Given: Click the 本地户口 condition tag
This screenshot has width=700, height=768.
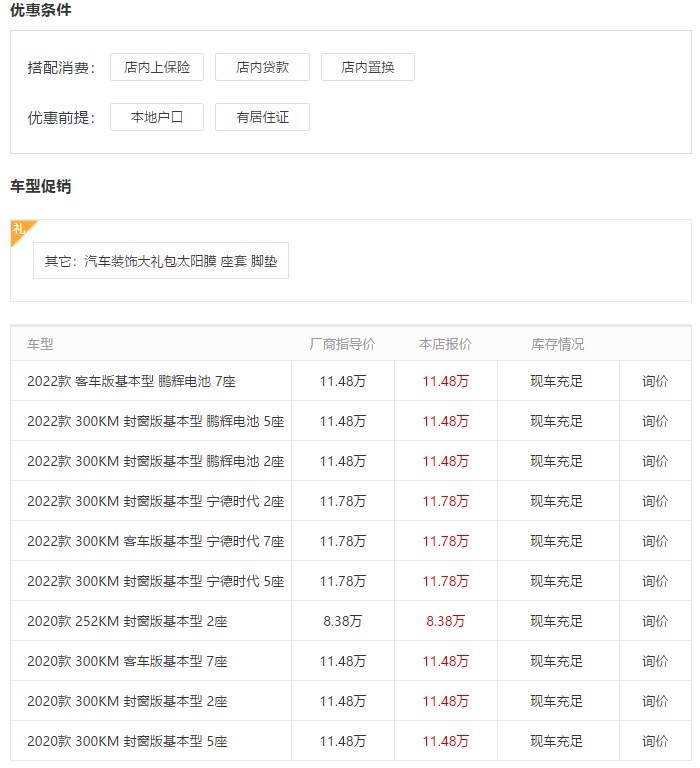Looking at the screenshot, I should (x=157, y=117).
